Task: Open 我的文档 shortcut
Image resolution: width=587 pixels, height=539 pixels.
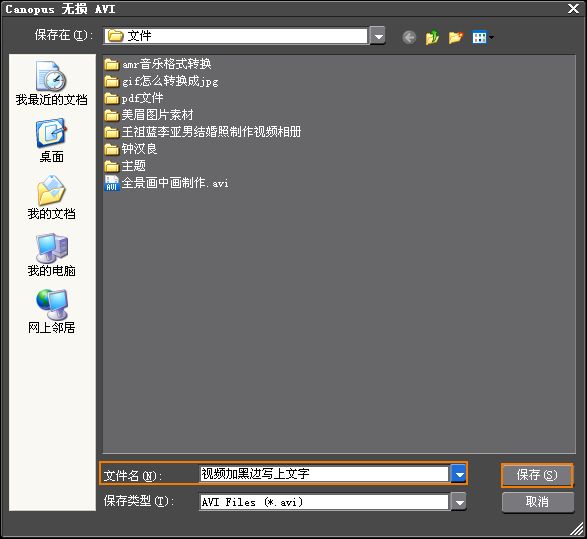Action: [x=52, y=198]
